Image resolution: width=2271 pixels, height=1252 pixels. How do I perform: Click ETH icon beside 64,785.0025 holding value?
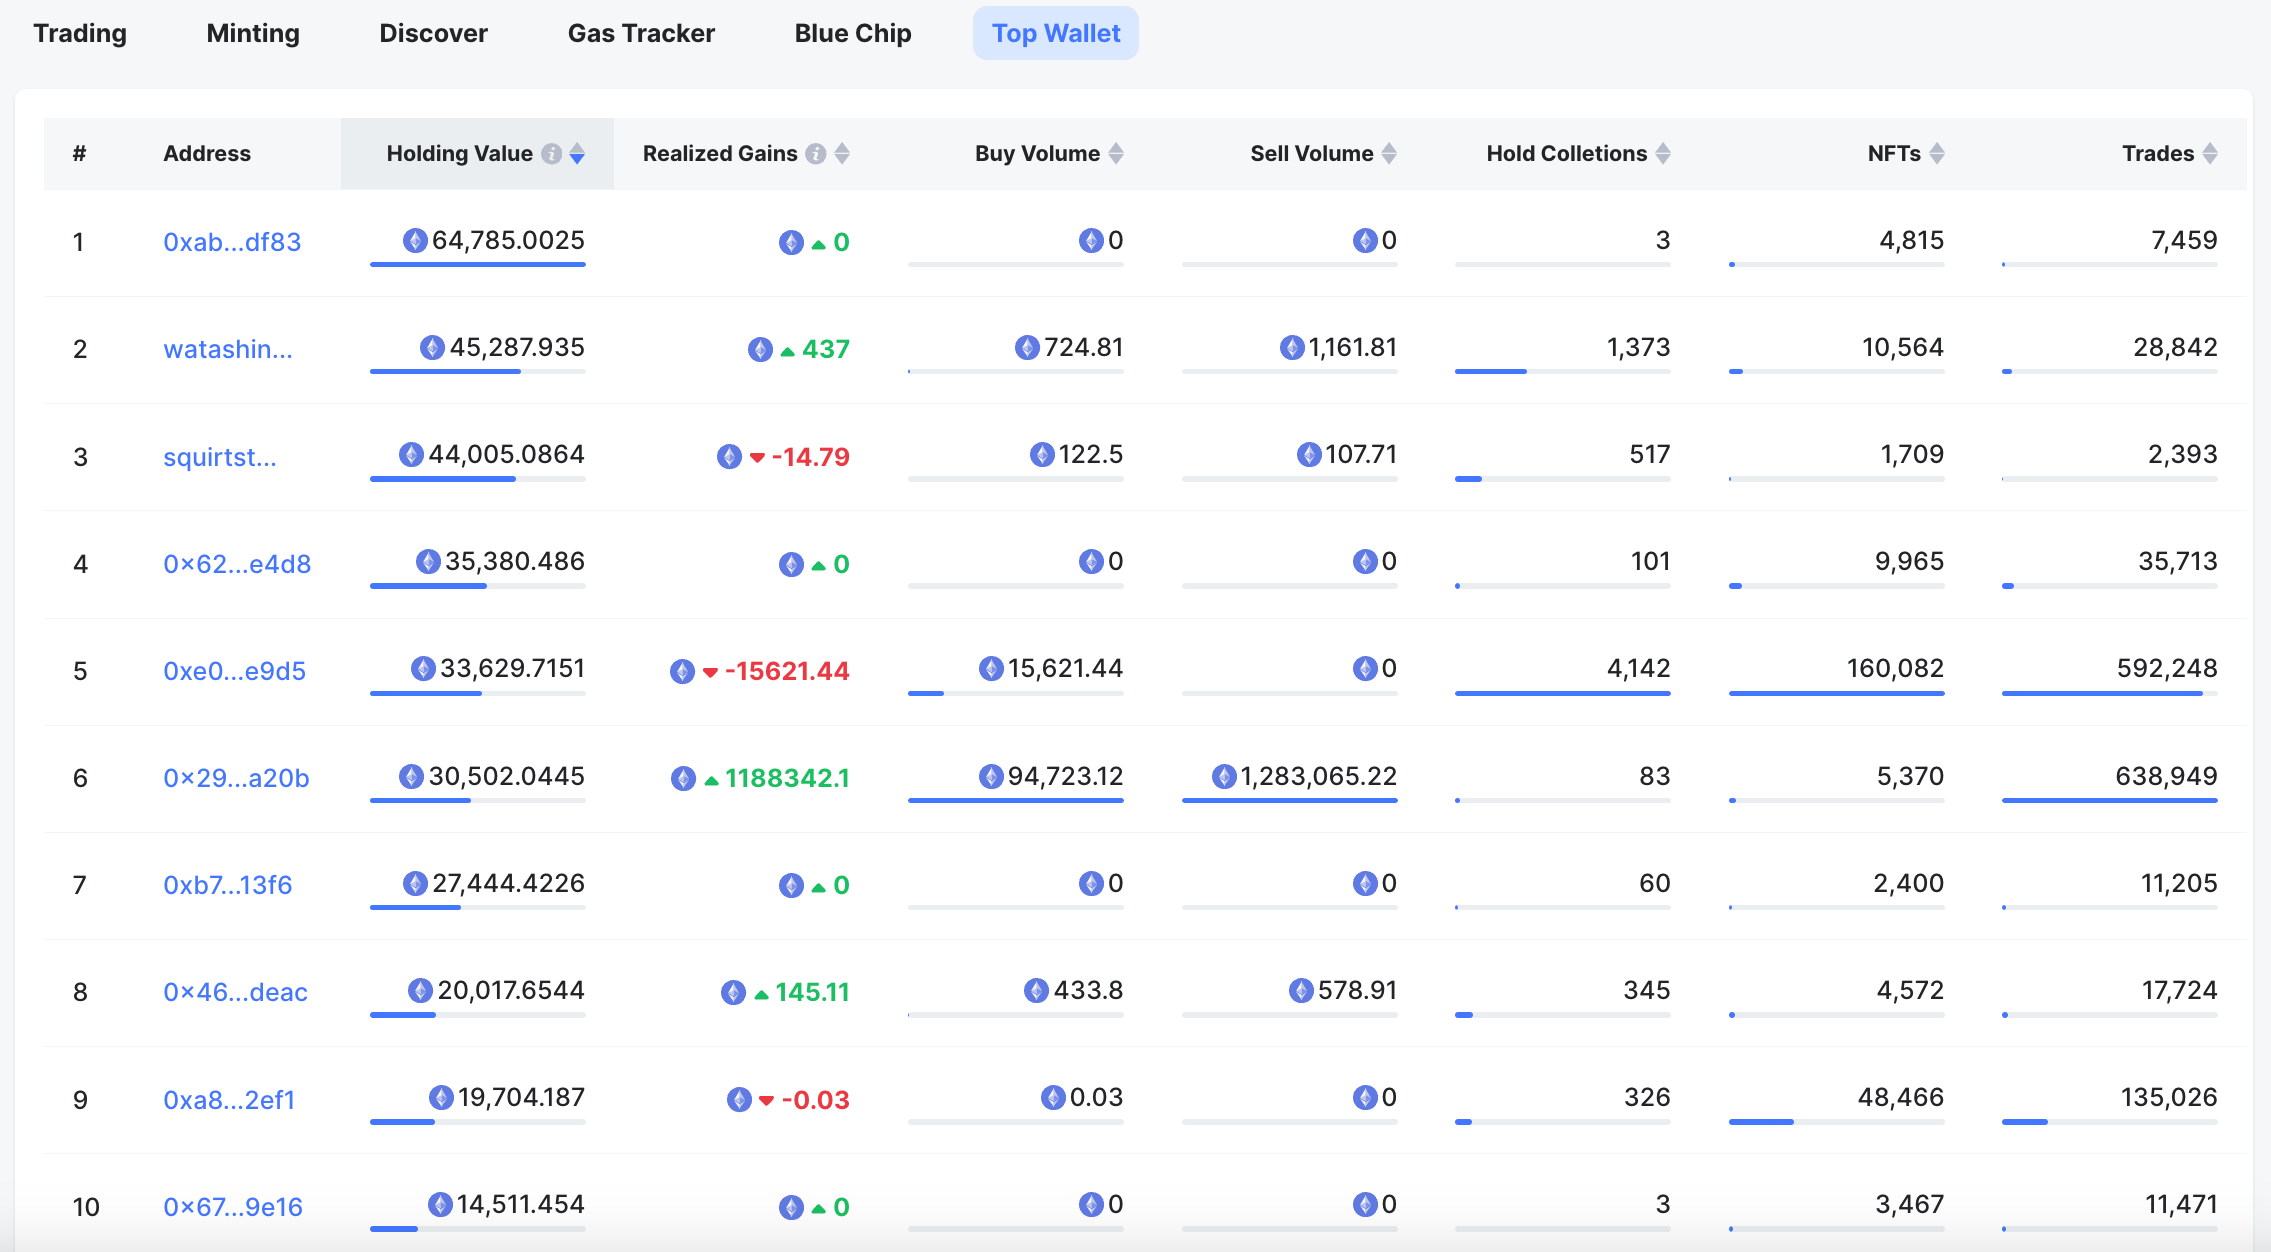pos(415,240)
